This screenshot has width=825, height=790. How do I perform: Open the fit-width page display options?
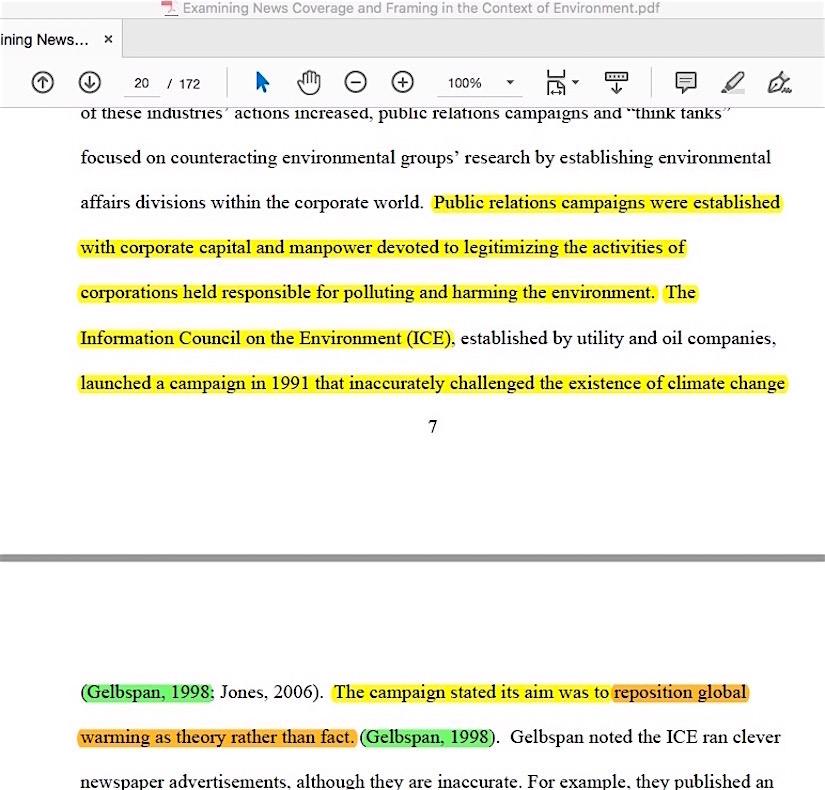[561, 83]
